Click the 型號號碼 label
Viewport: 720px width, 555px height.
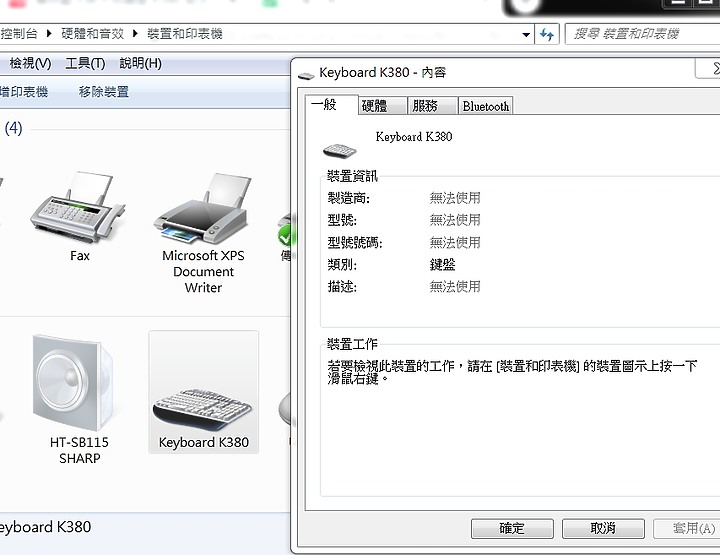pos(355,242)
